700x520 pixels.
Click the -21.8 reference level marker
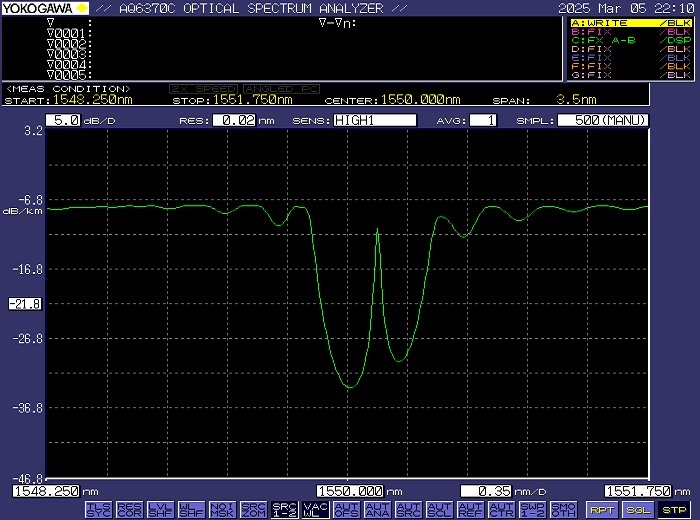(25, 304)
